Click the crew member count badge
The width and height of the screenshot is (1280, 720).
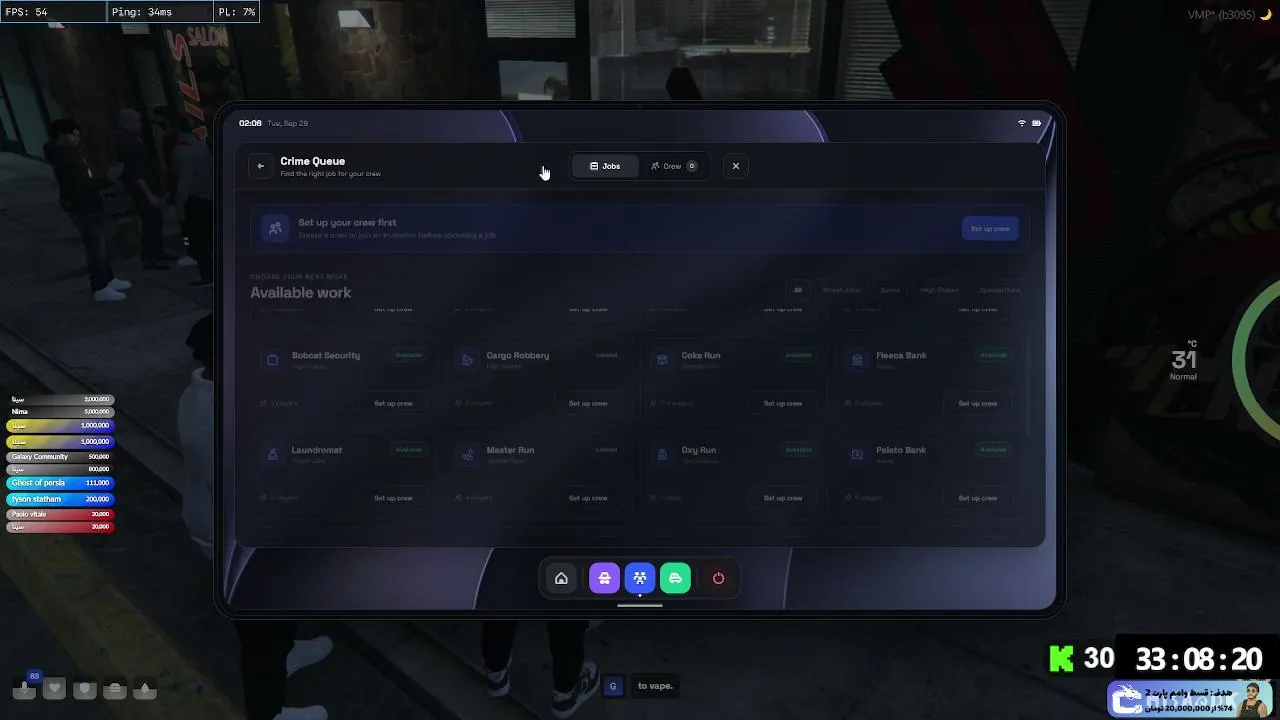(691, 166)
